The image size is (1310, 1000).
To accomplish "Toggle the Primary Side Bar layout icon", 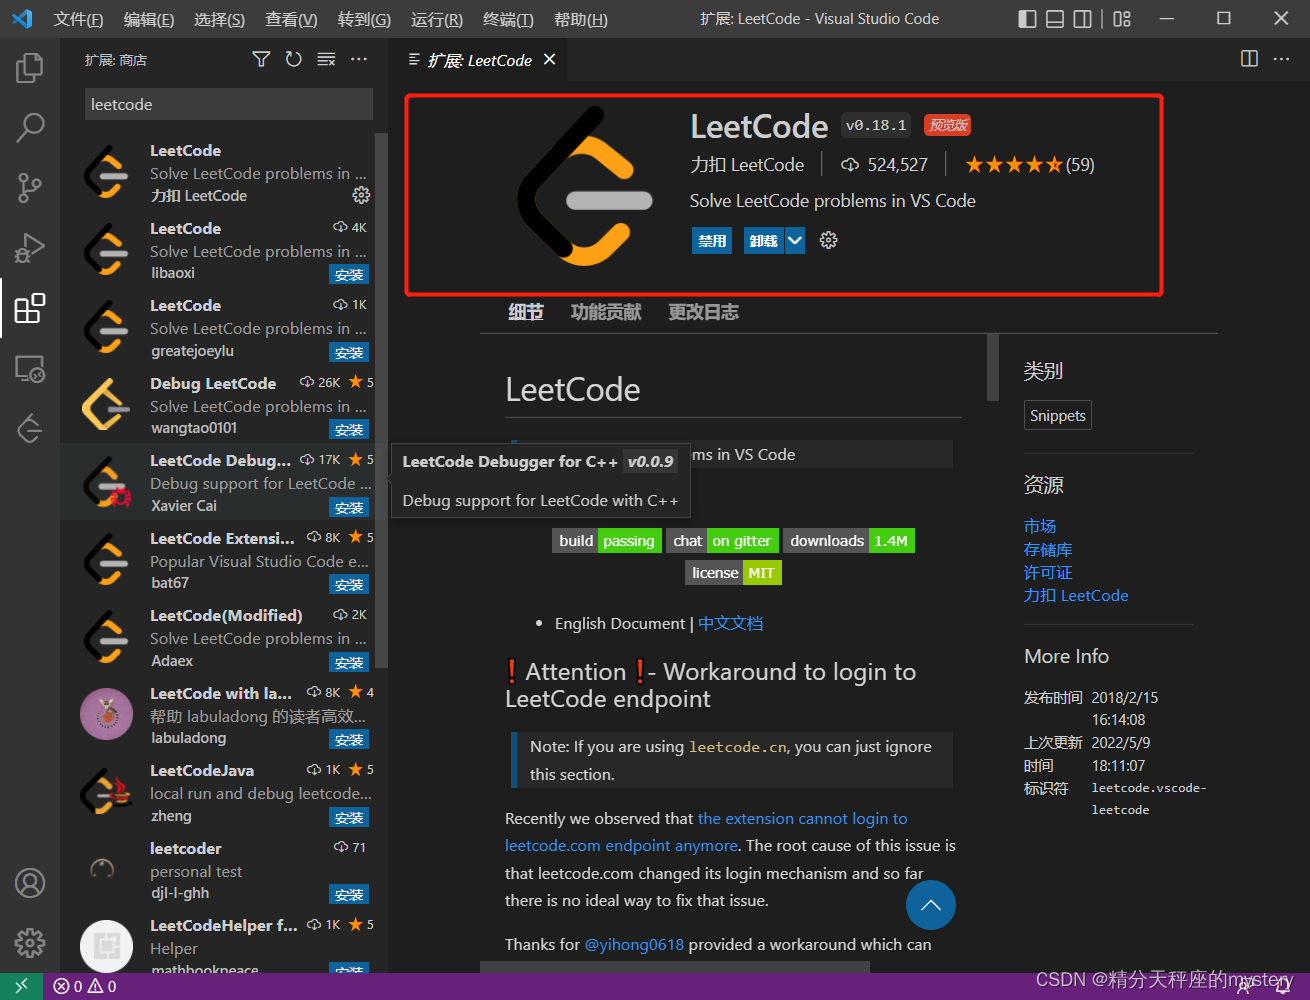I will (1027, 18).
